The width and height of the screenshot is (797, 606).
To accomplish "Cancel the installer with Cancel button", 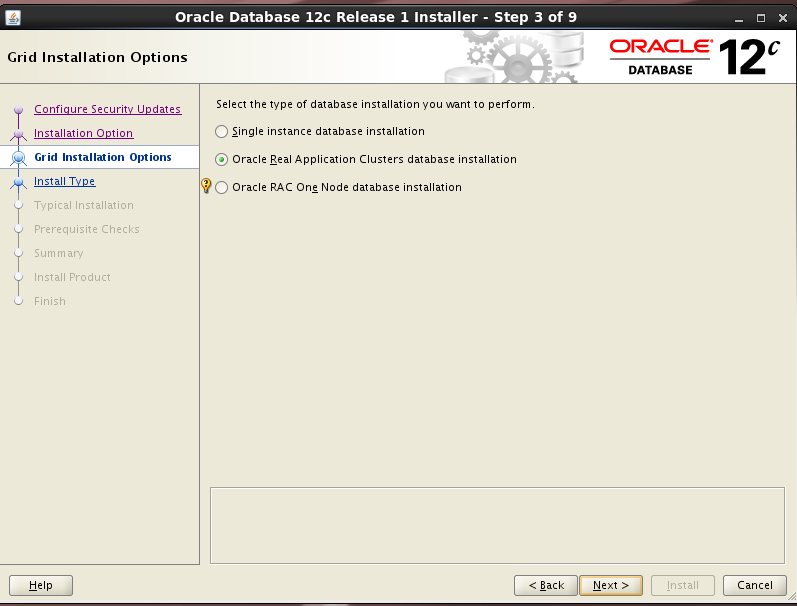I will 755,585.
